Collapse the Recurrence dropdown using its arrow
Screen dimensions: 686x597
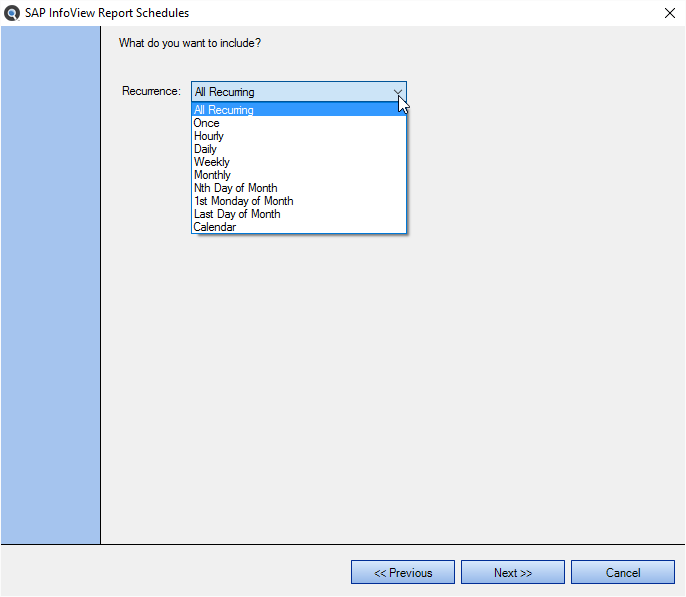398,92
